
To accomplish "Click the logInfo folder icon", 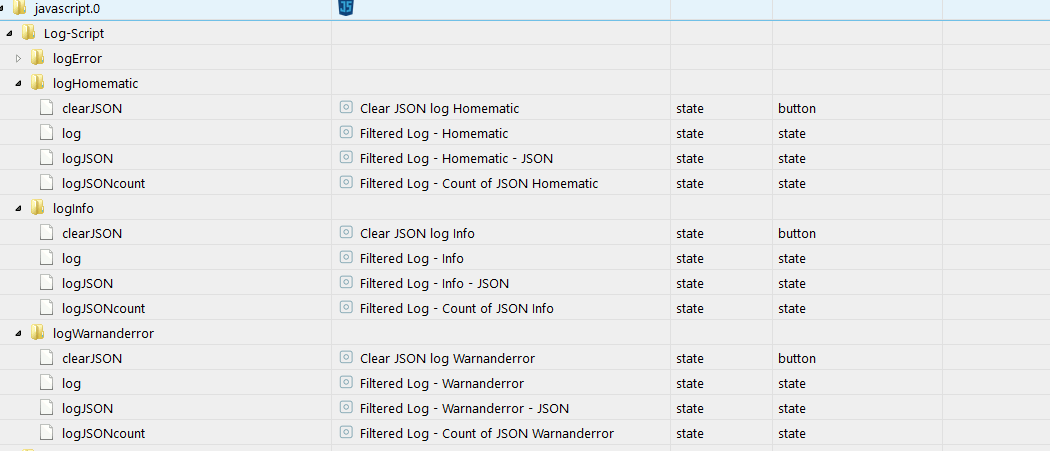I will (37, 208).
